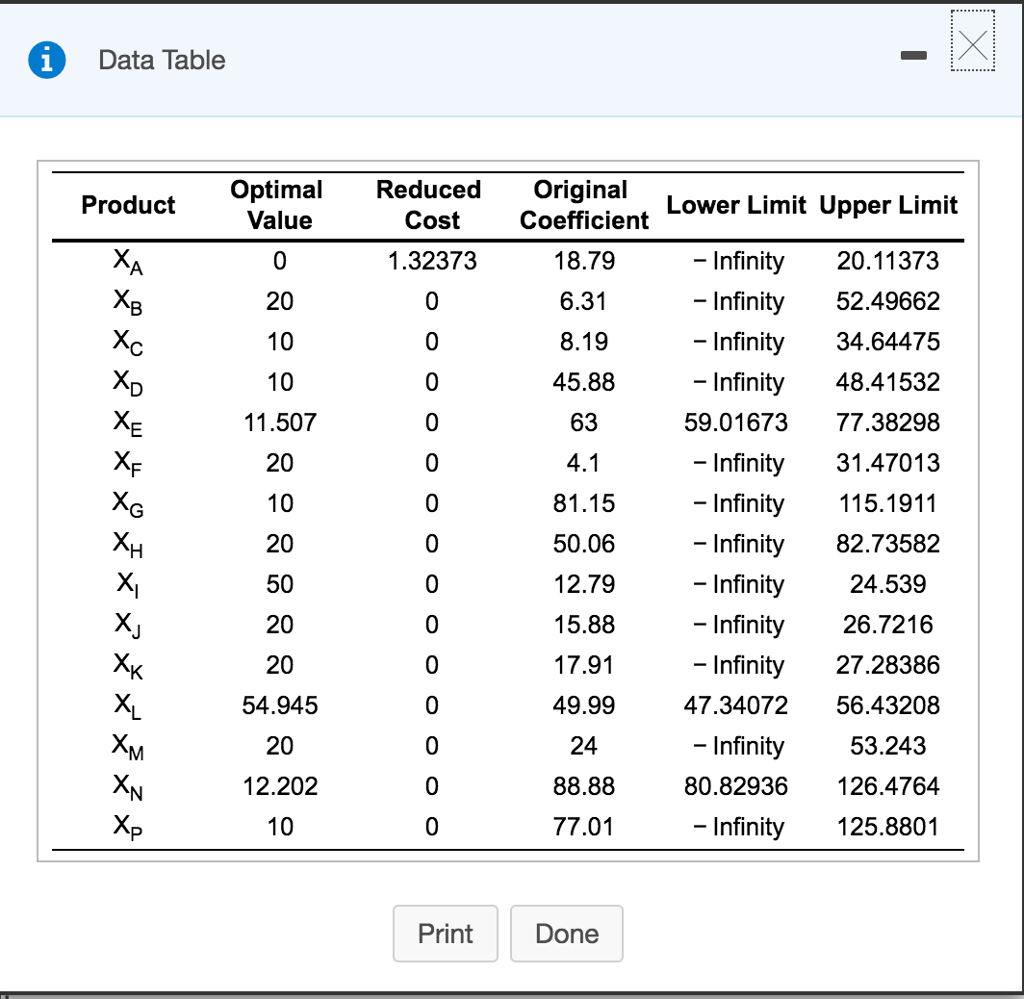The height and width of the screenshot is (999, 1024).
Task: Select the upper limit value 126.4764
Action: click(888, 787)
